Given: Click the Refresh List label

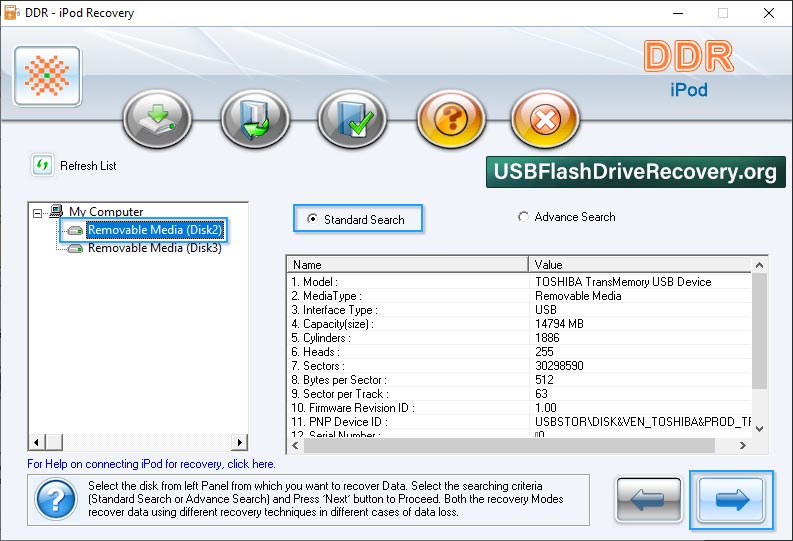Looking at the screenshot, I should coord(88,166).
